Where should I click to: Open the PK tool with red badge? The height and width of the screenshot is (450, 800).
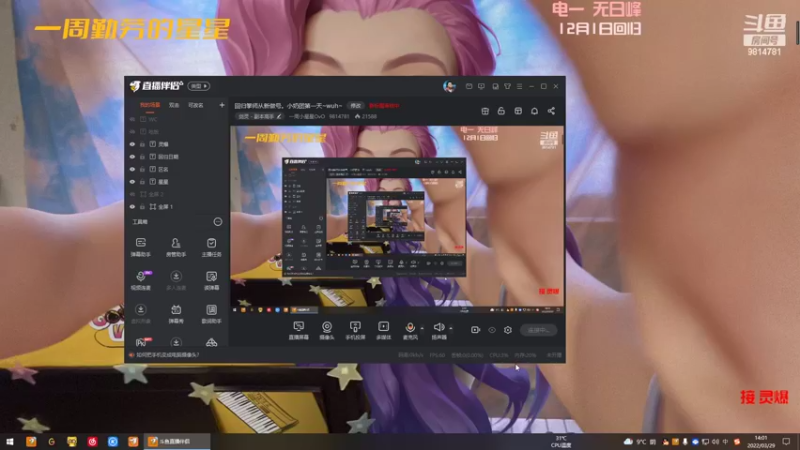coord(142,341)
